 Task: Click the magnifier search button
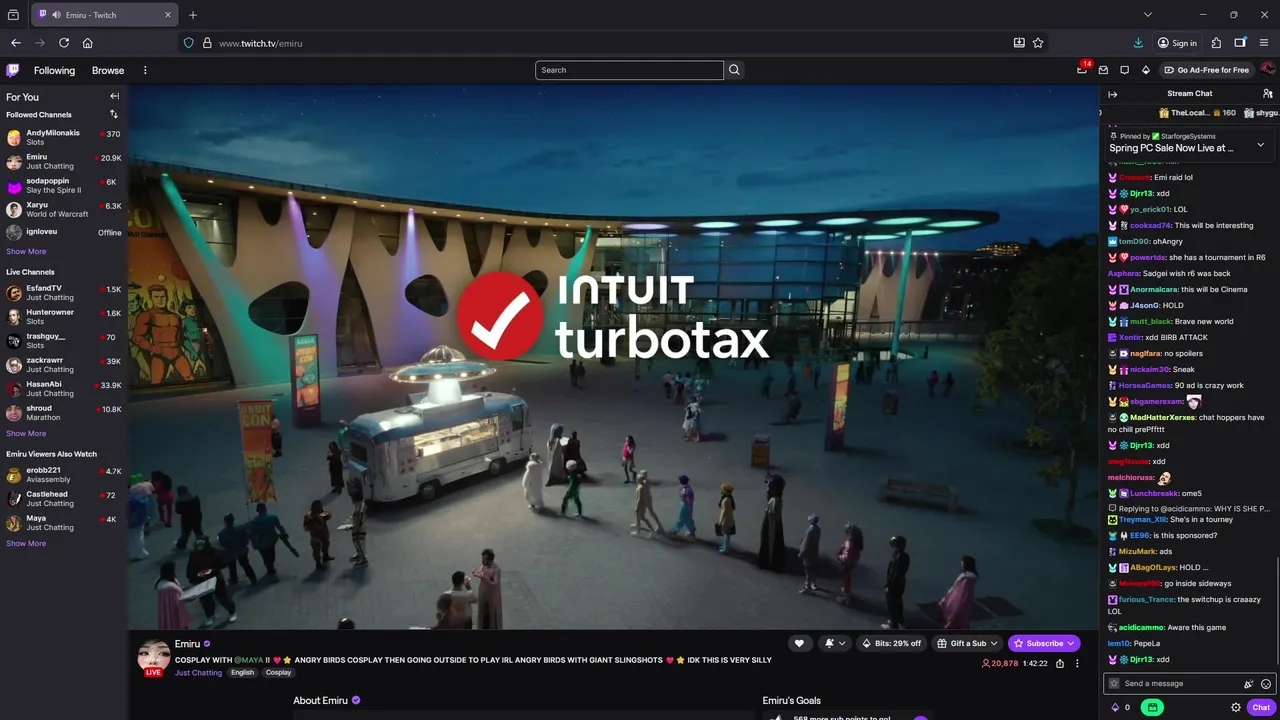coord(734,70)
